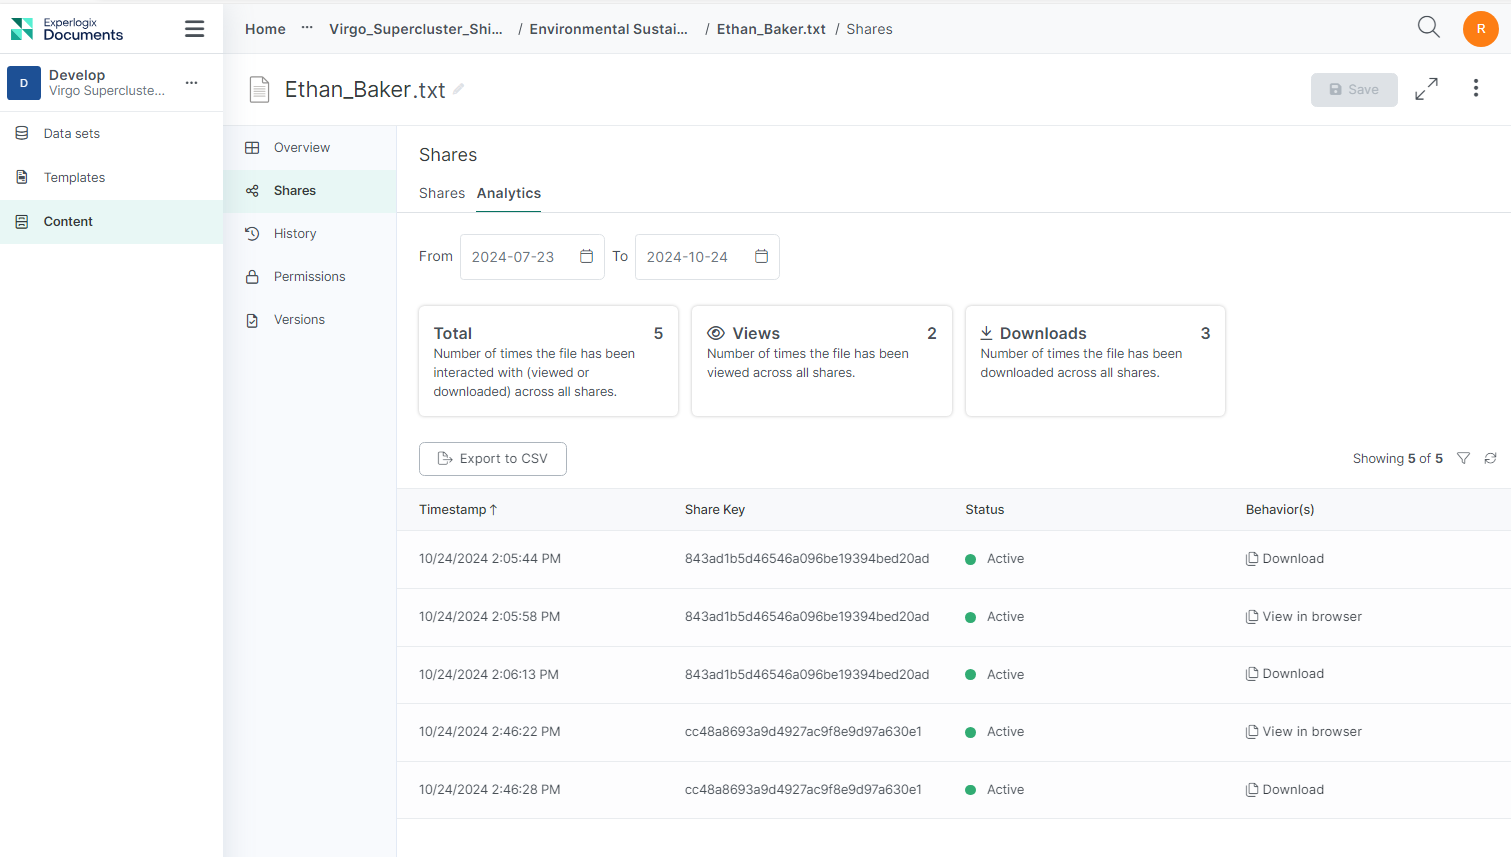Open the user avatar R menu
The width and height of the screenshot is (1511, 857).
[x=1480, y=29]
